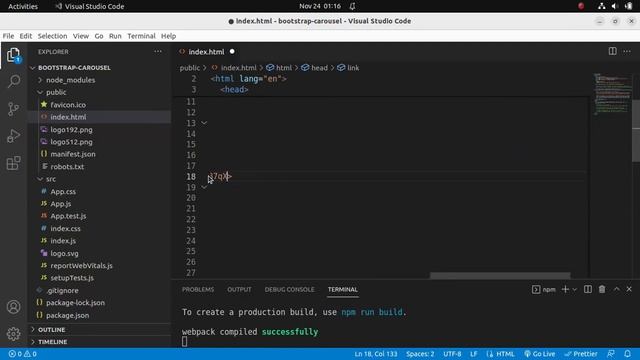
Task: Click the Prettier status bar item
Action: pos(581,354)
